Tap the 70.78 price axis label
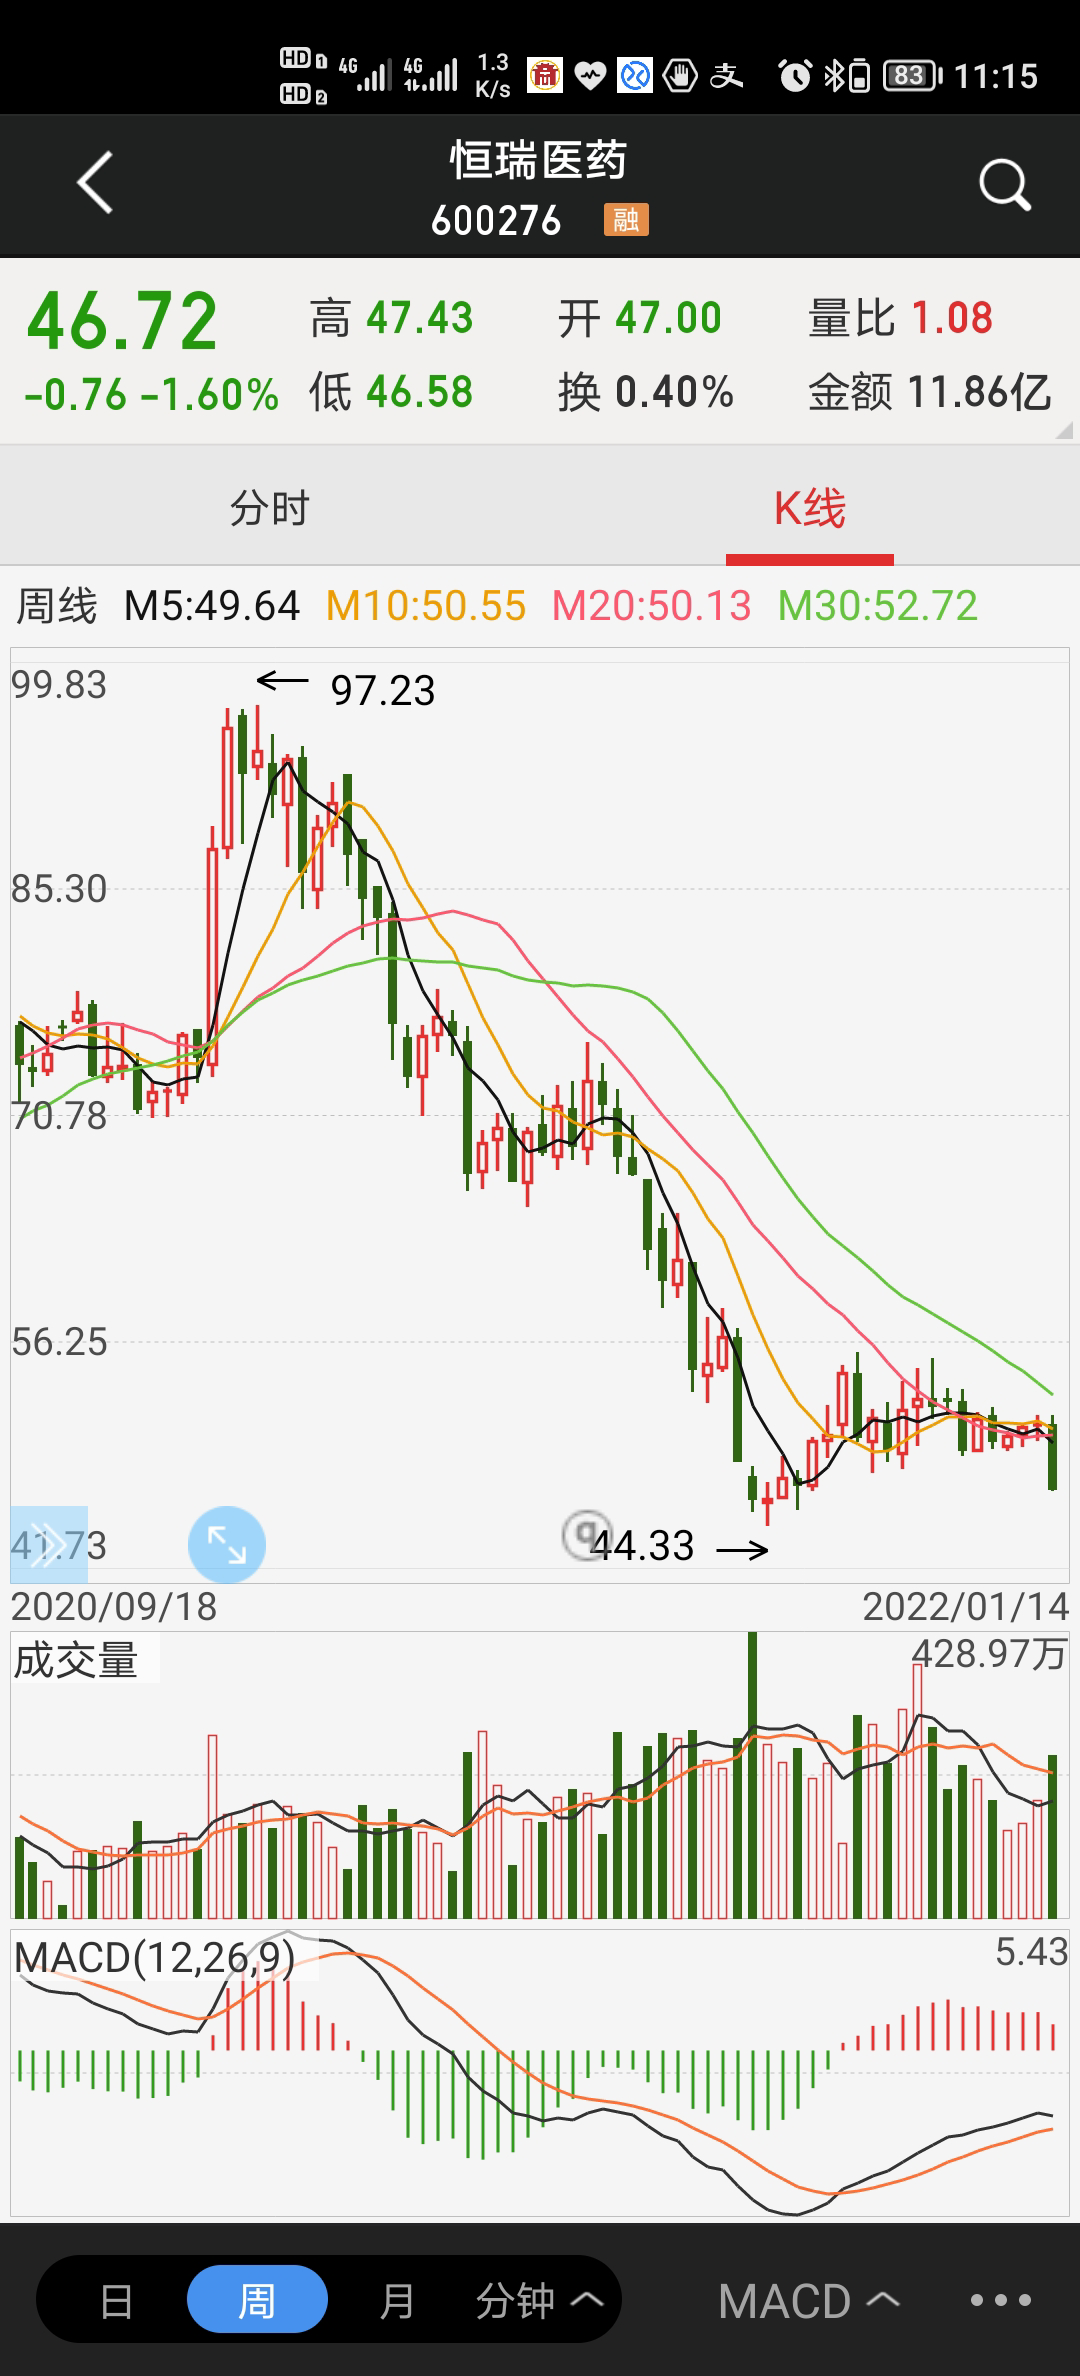 (59, 1116)
